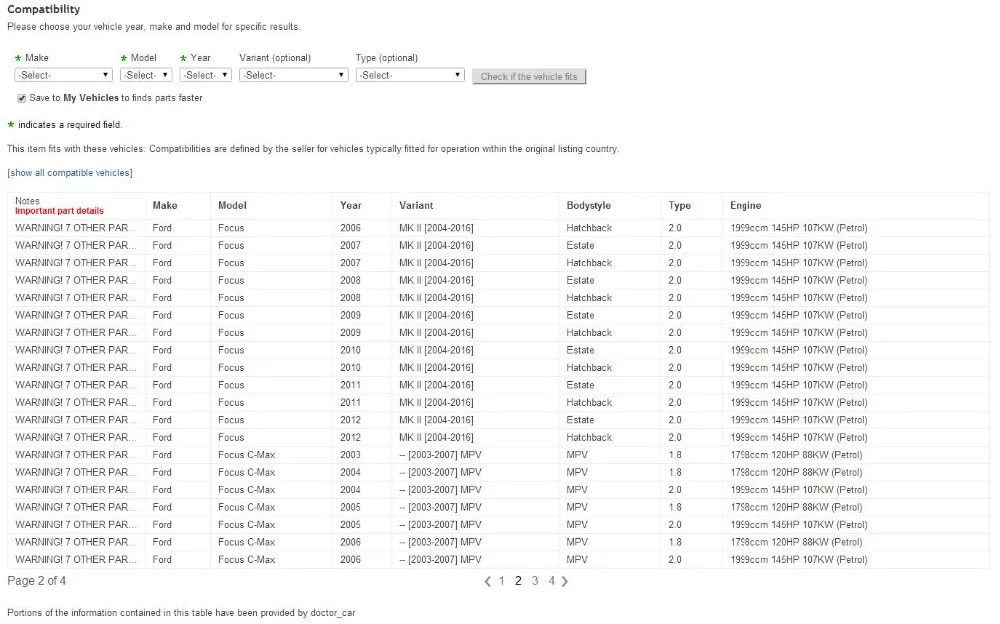1000x624 pixels.
Task: Click MK II variant in 2009 Hatchback row
Action: pos(436,333)
